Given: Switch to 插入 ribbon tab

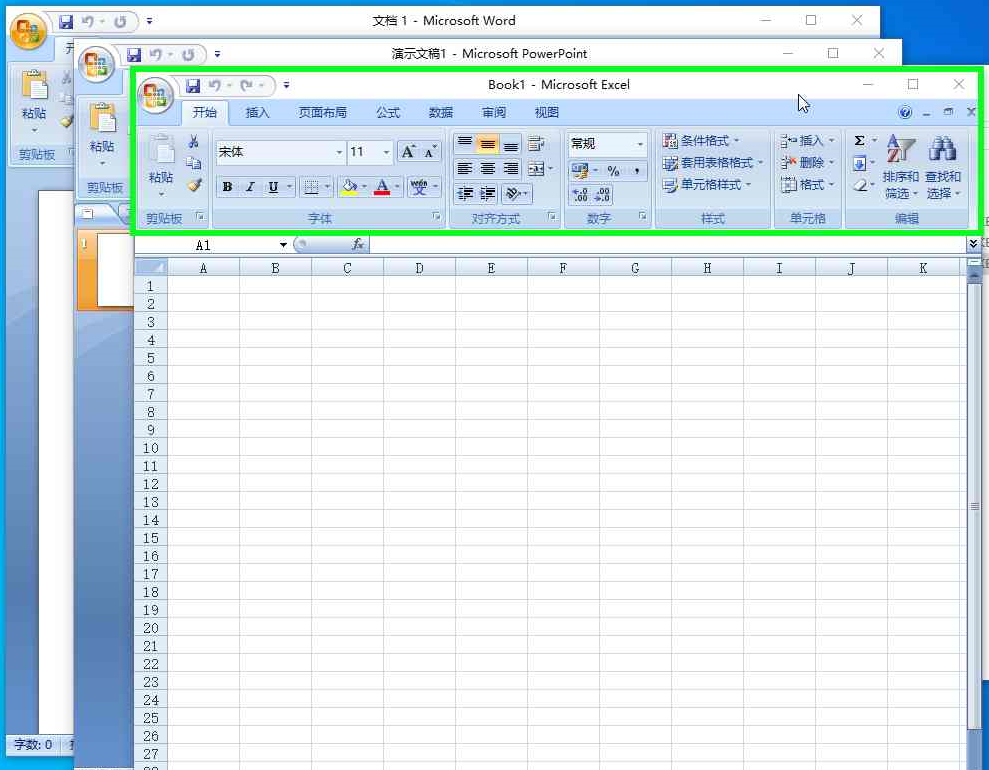Looking at the screenshot, I should [x=257, y=112].
